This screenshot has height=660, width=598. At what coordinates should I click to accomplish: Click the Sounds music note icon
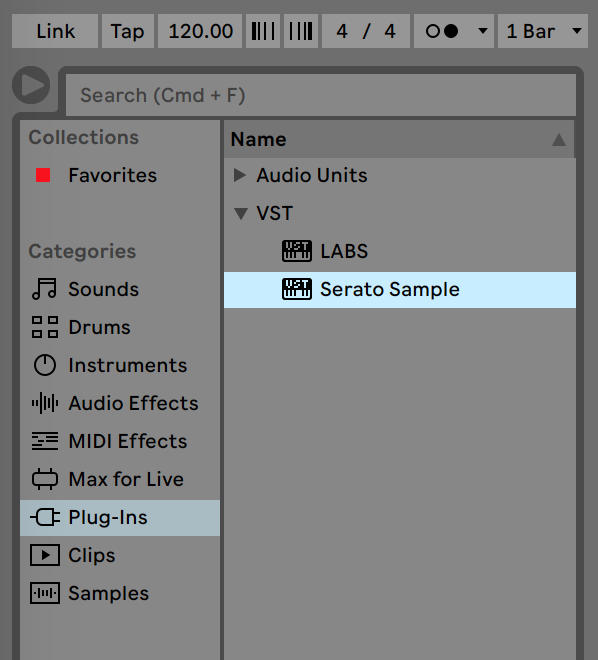(x=44, y=289)
